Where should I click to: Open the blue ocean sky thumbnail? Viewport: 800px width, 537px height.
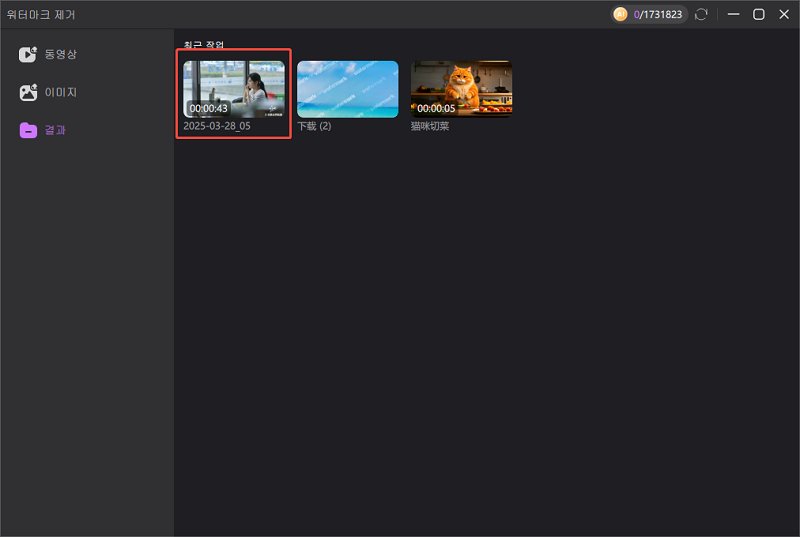tap(347, 89)
